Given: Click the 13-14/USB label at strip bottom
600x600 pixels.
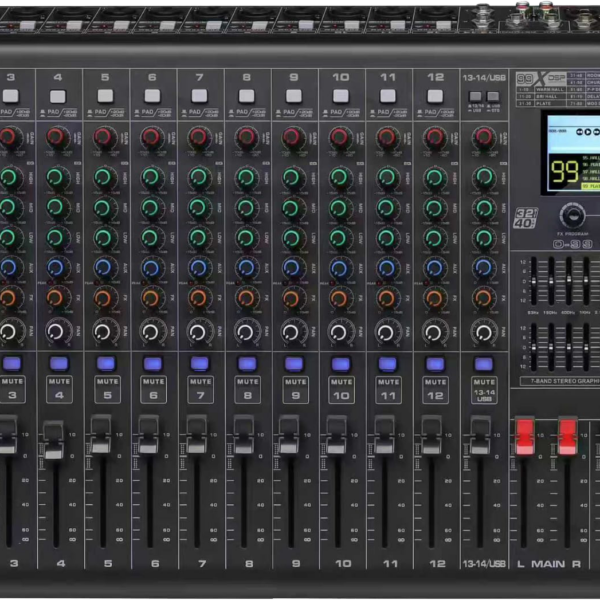Looking at the screenshot, I should pos(484,564).
